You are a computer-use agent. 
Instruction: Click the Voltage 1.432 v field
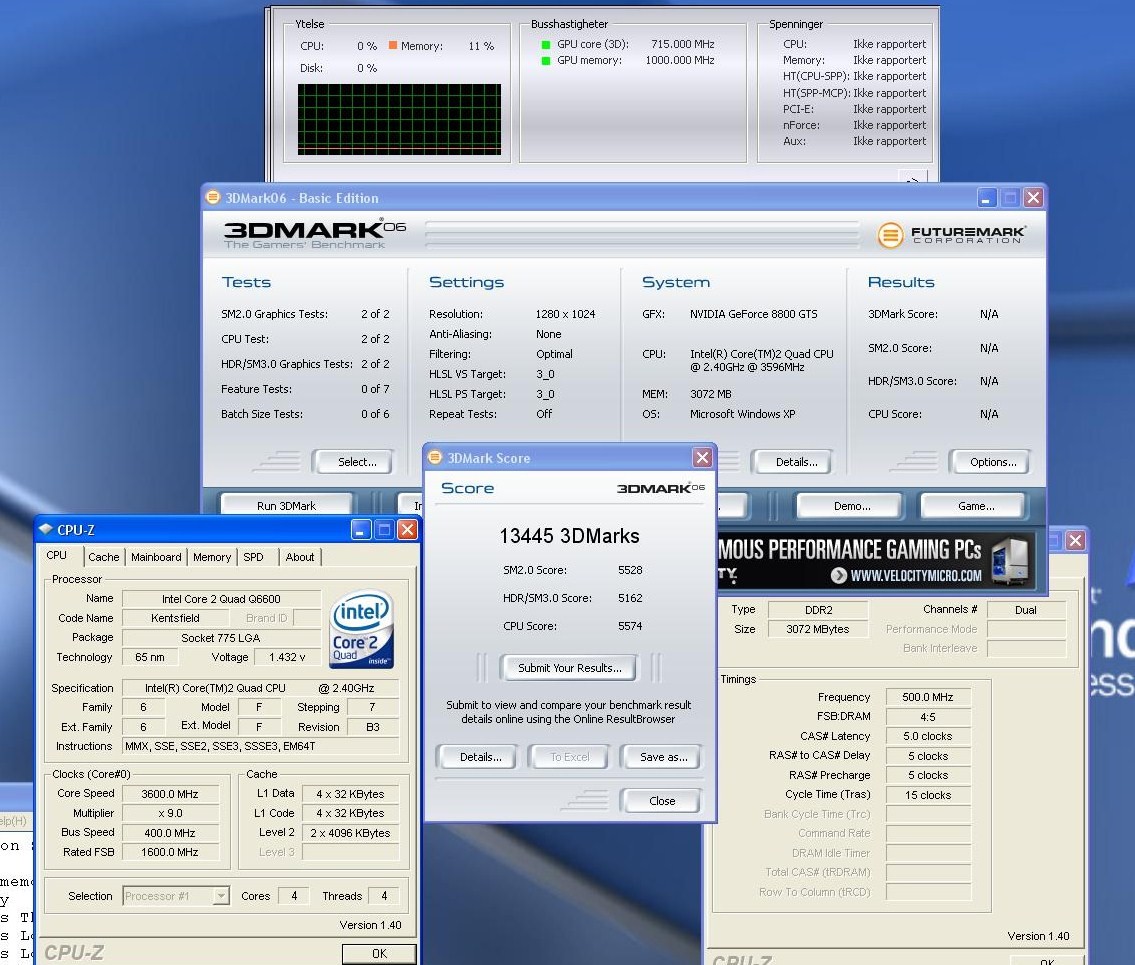(x=287, y=657)
